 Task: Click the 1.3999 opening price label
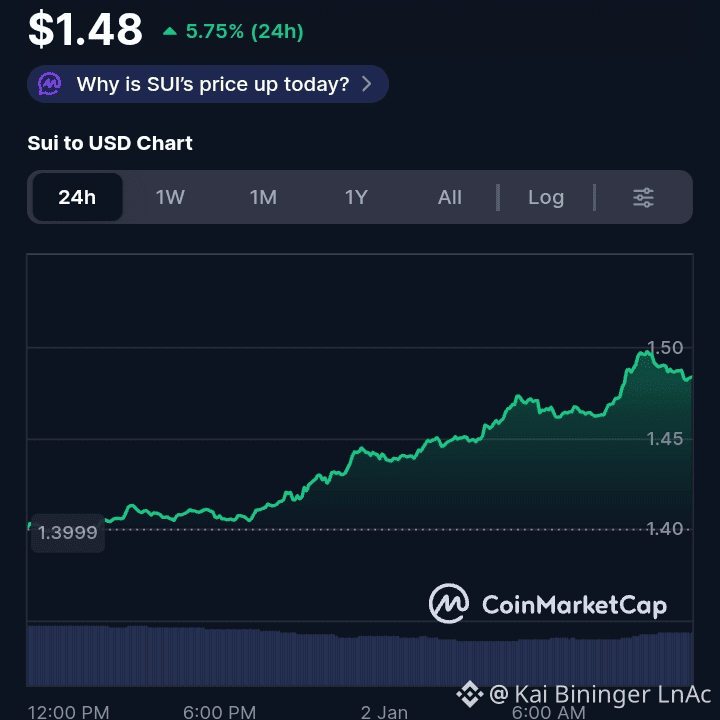point(68,533)
